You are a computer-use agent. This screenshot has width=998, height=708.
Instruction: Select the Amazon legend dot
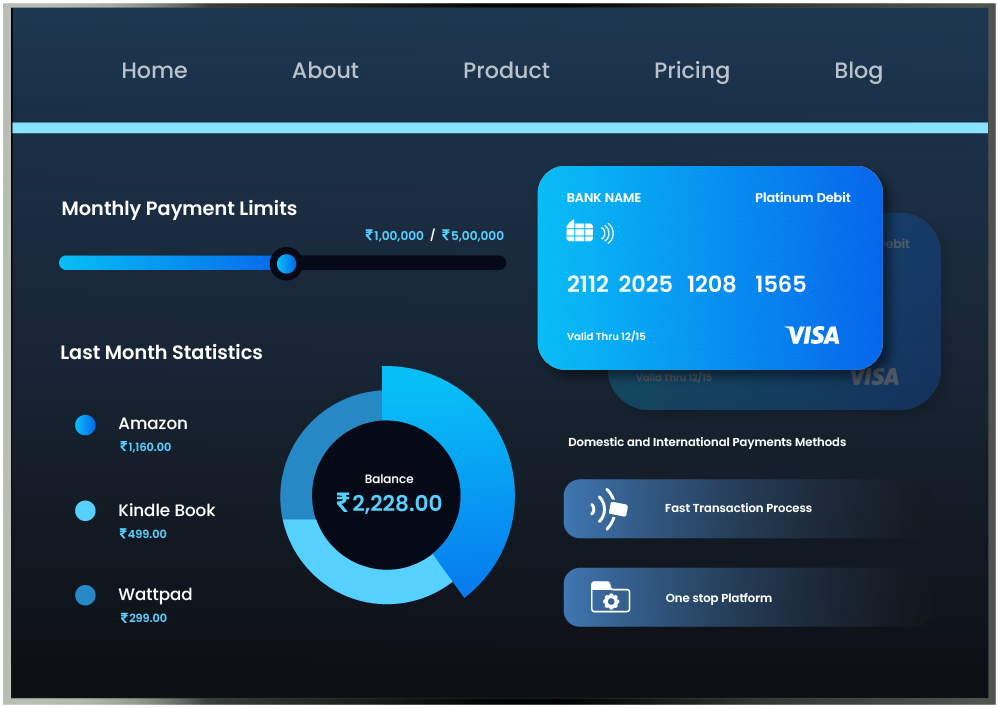coord(85,425)
